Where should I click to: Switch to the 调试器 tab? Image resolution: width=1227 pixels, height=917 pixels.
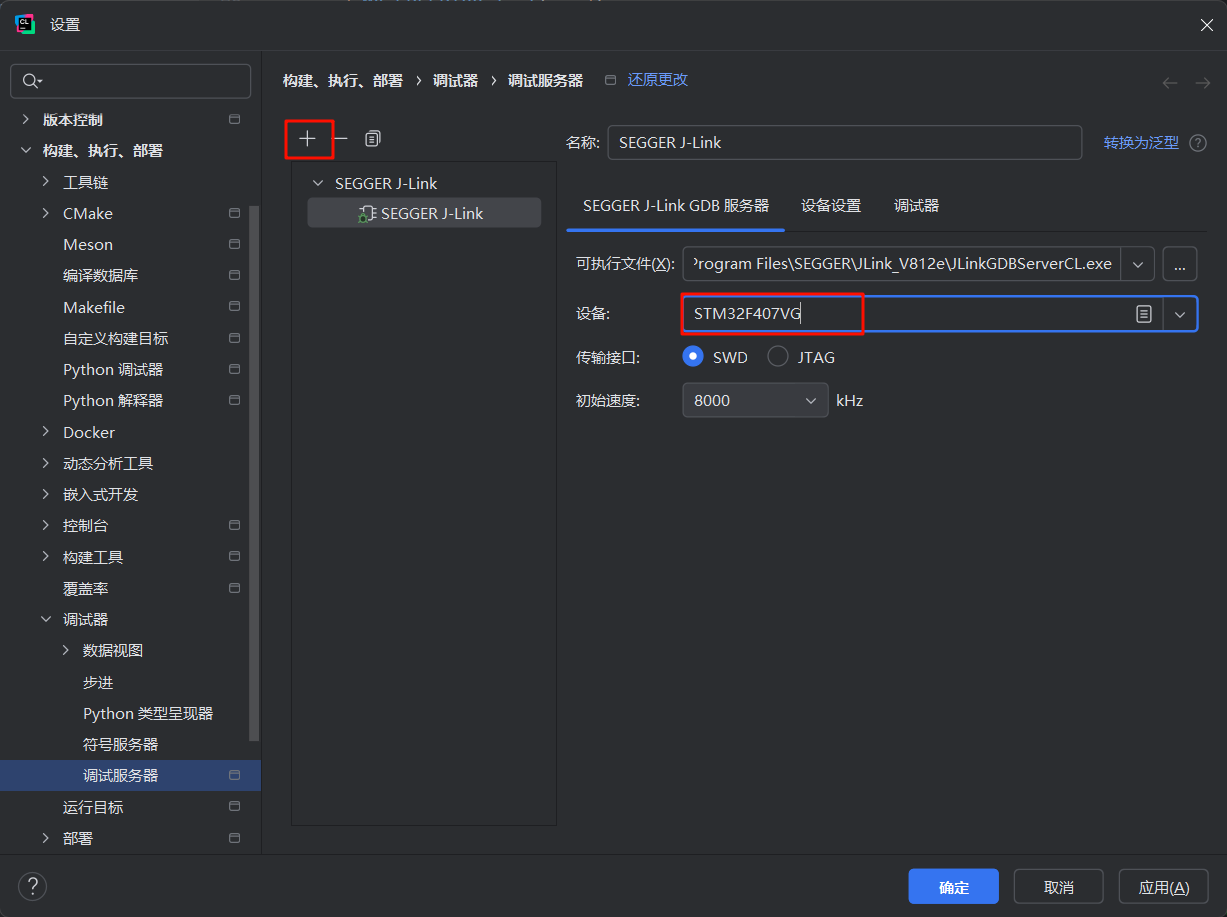pyautogui.click(x=916, y=205)
